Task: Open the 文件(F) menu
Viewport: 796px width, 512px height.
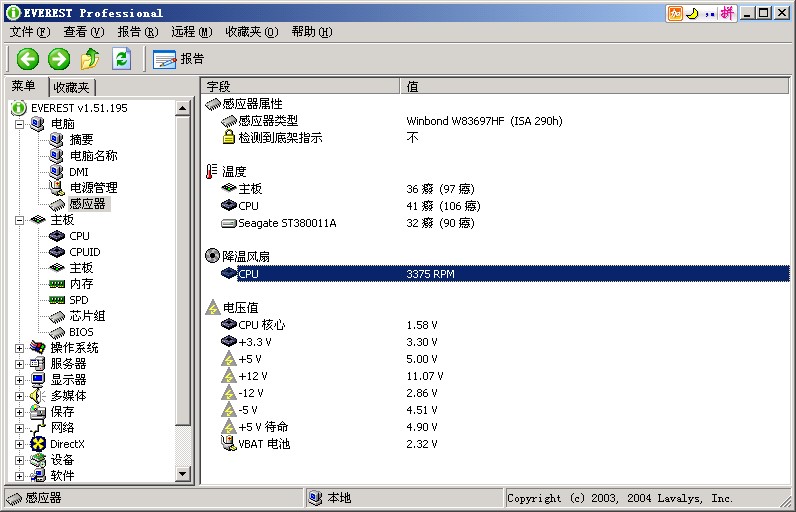Action: click(30, 32)
